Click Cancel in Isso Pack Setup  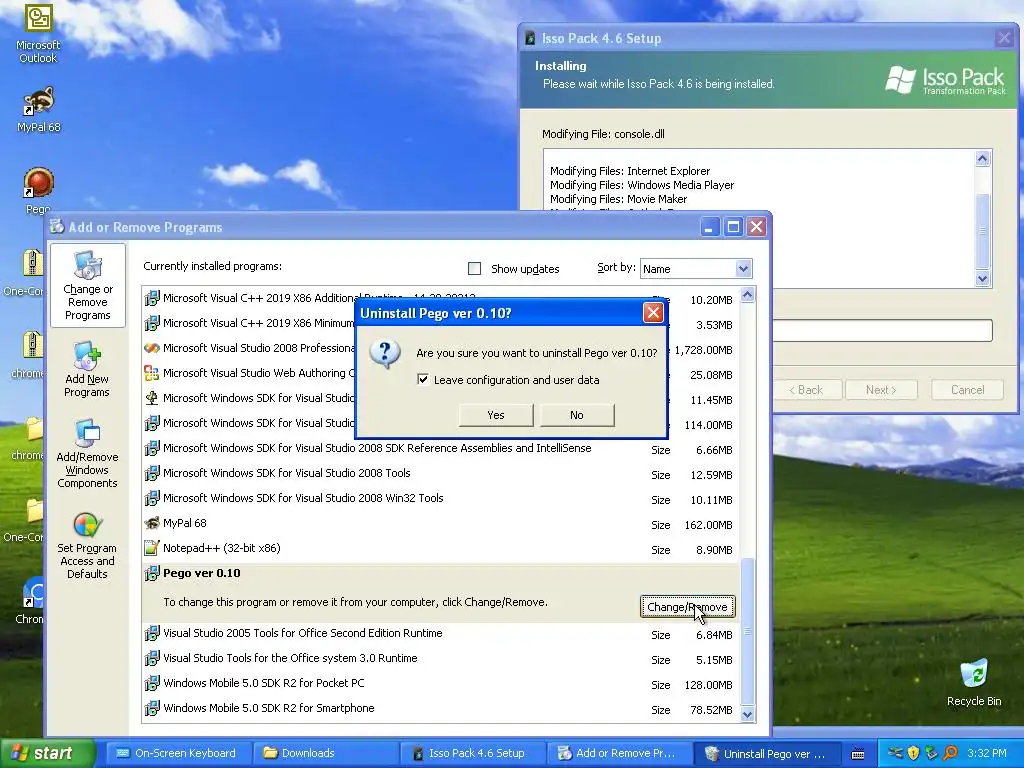(967, 390)
